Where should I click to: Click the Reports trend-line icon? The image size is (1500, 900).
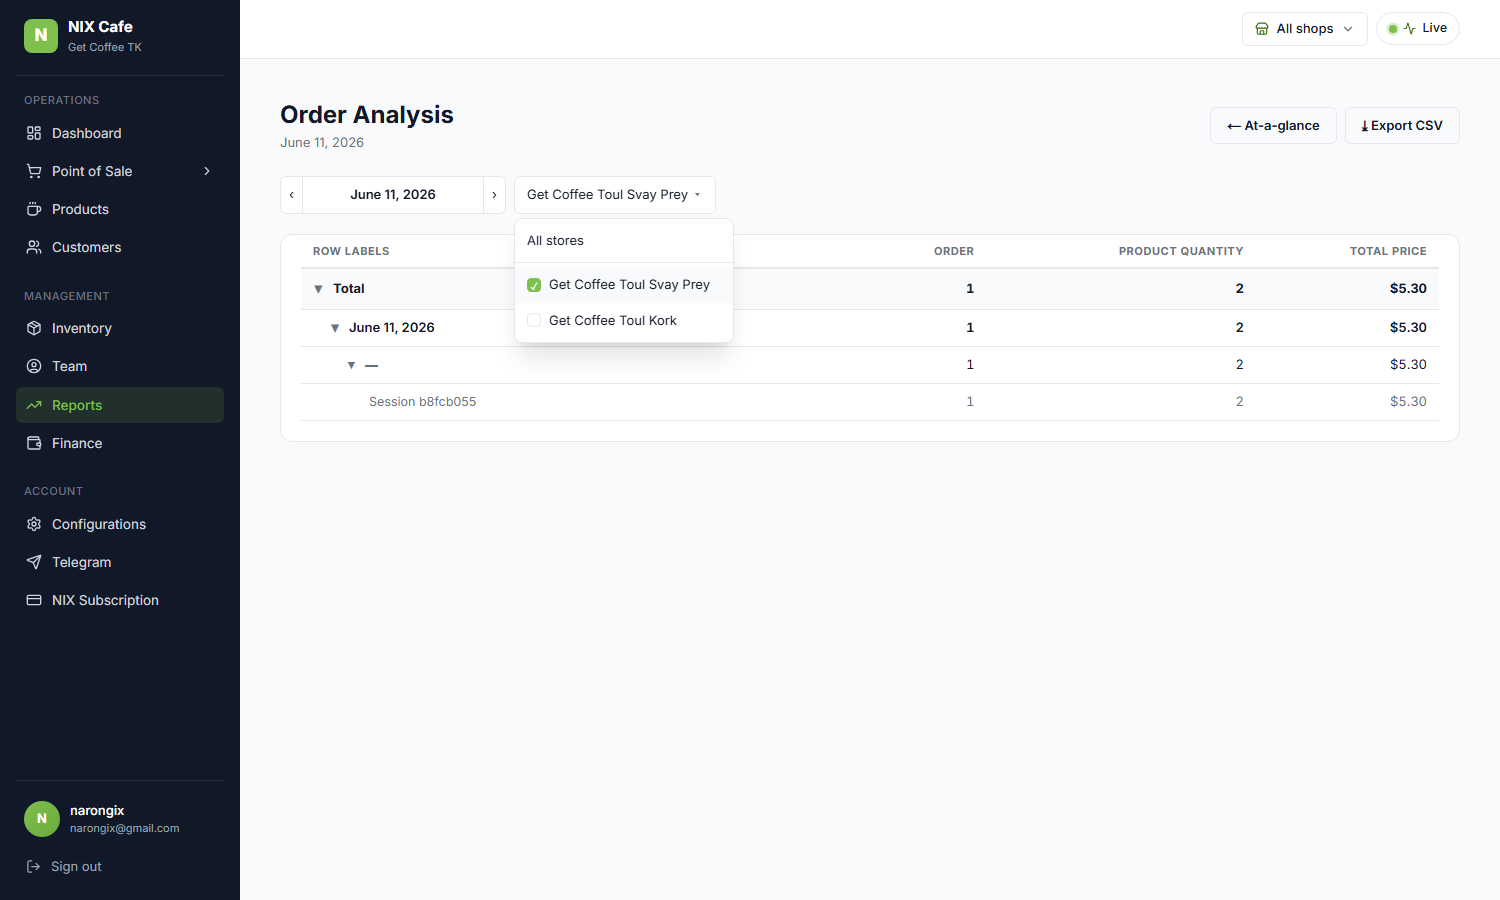click(34, 405)
